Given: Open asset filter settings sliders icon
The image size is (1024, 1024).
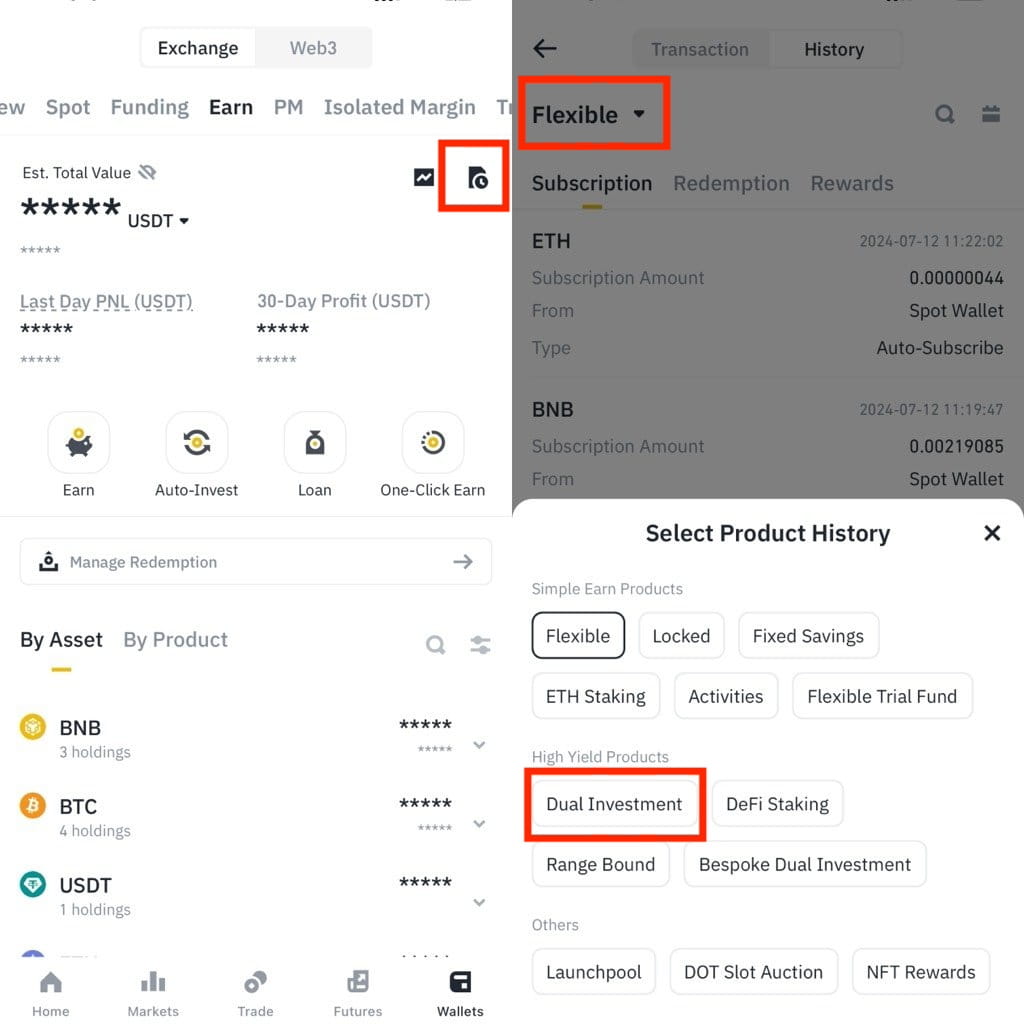Looking at the screenshot, I should click(481, 645).
